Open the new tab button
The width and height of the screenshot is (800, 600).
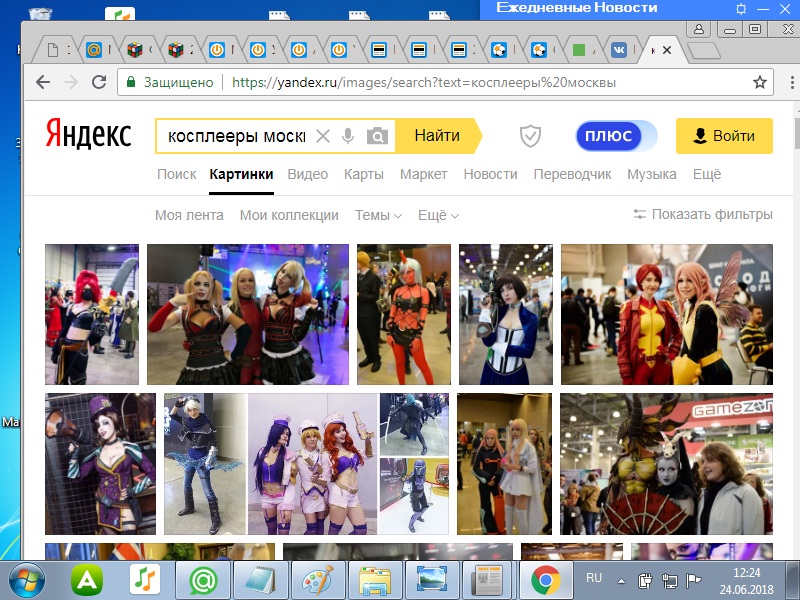tap(704, 51)
